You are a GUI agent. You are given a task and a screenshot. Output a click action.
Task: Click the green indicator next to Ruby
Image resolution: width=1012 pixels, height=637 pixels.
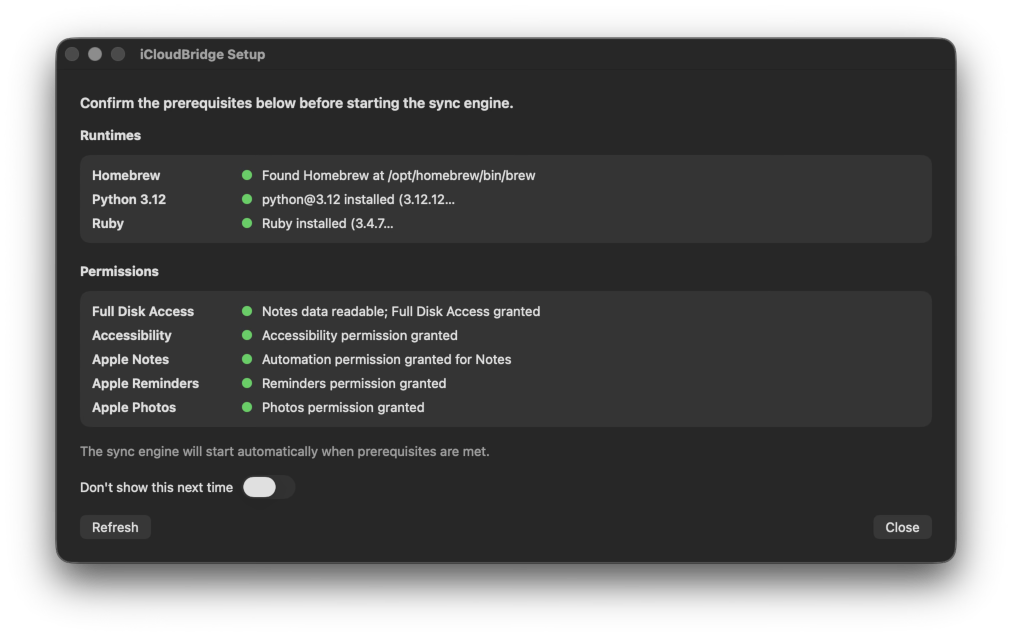(247, 223)
